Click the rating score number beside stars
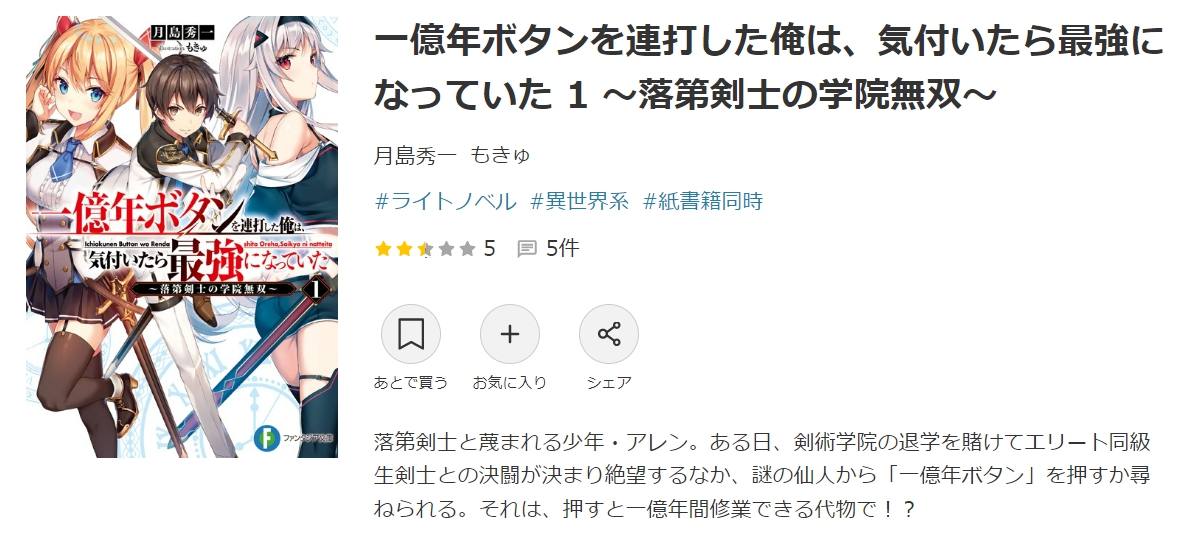 coord(489,249)
